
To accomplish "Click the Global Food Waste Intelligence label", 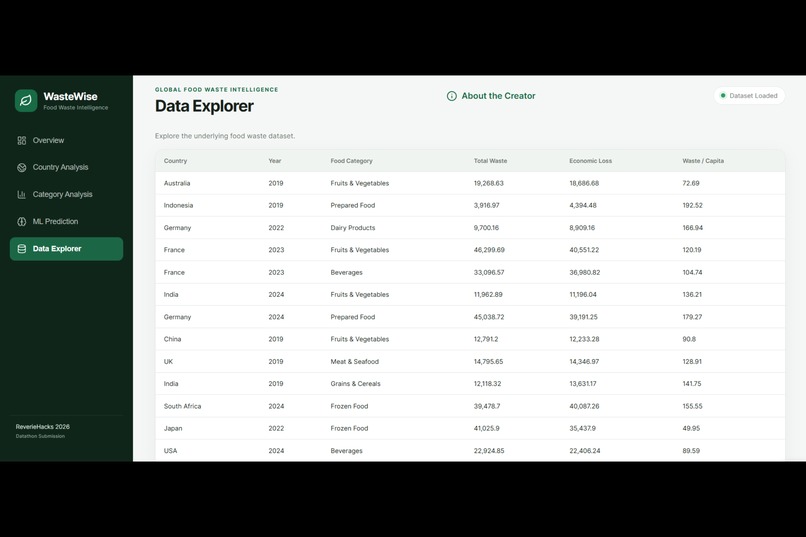I will coord(216,89).
